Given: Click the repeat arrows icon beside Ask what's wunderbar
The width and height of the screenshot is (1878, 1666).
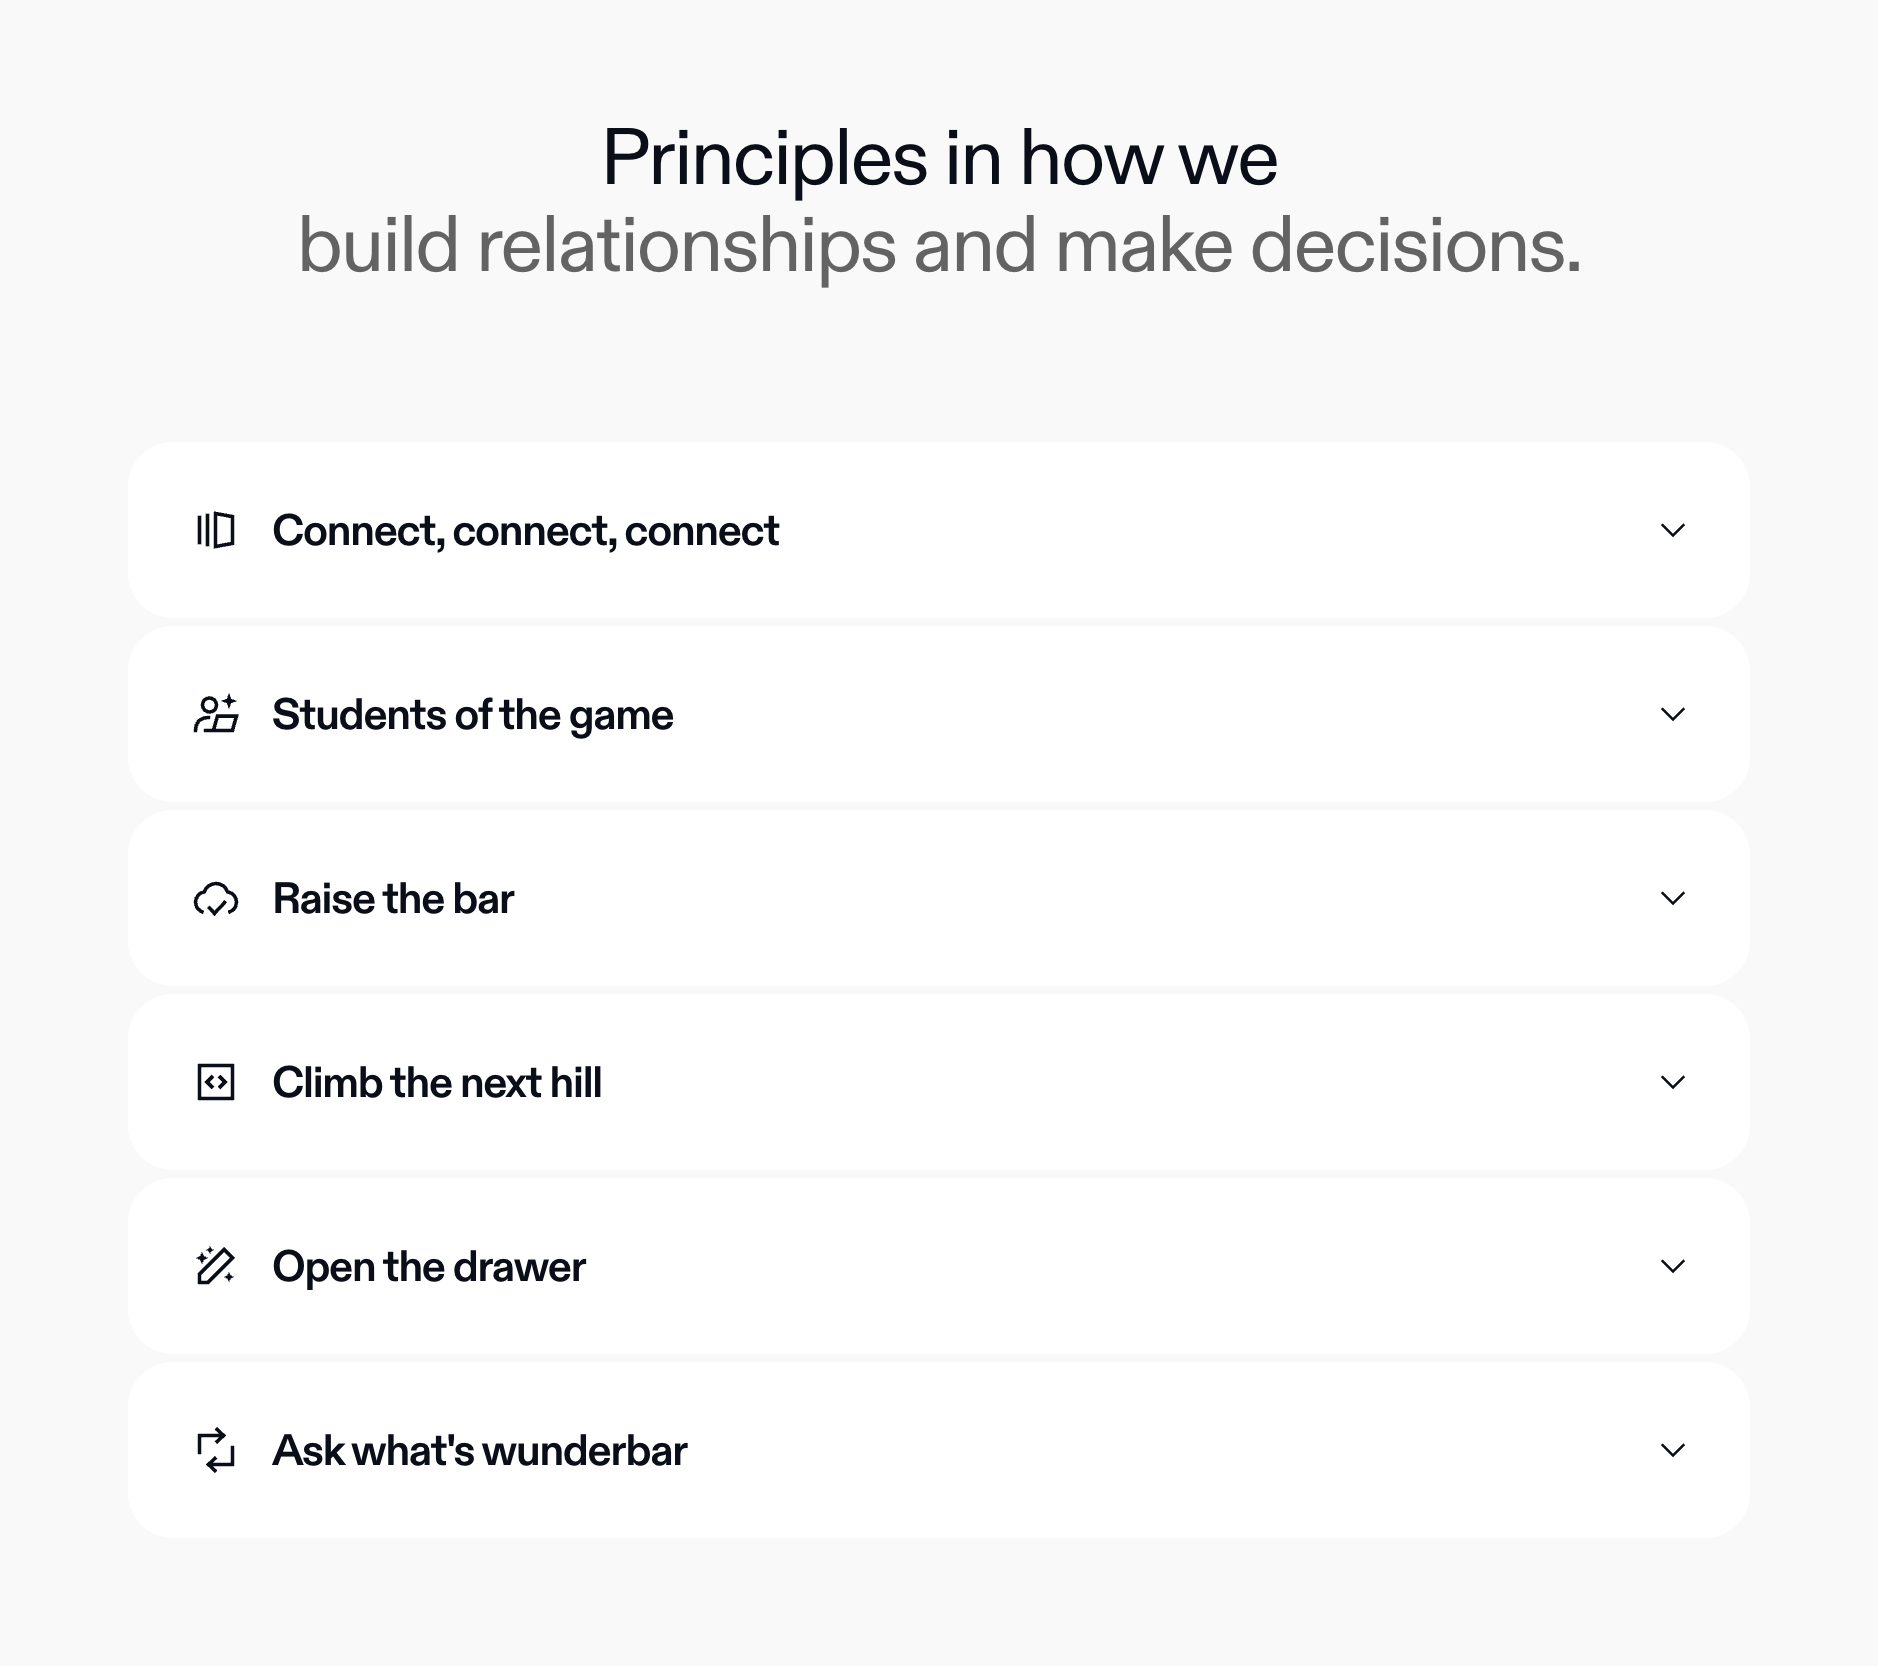Looking at the screenshot, I should click(215, 1450).
